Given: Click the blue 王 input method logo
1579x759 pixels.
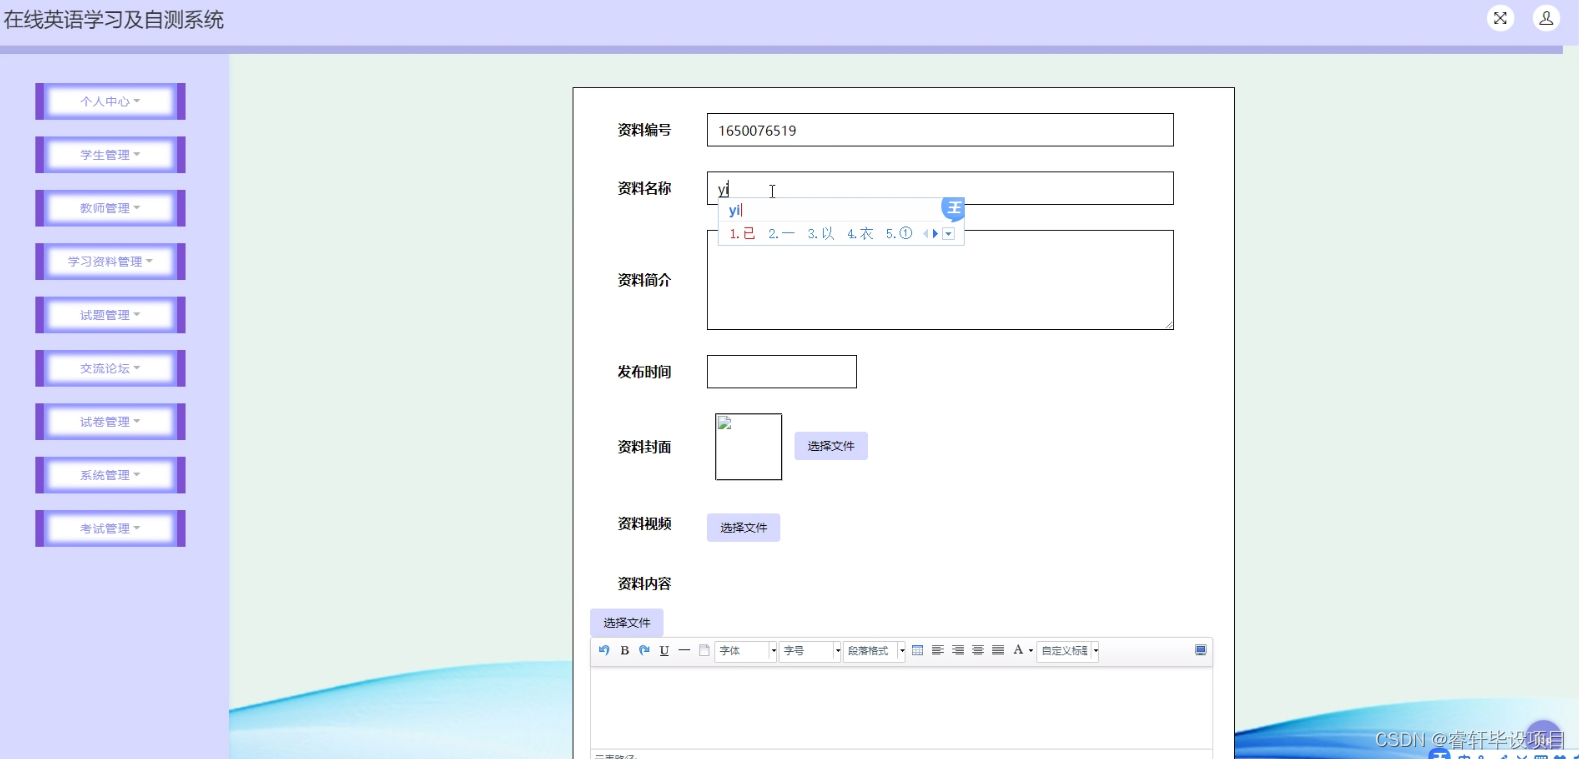Looking at the screenshot, I should [x=954, y=208].
